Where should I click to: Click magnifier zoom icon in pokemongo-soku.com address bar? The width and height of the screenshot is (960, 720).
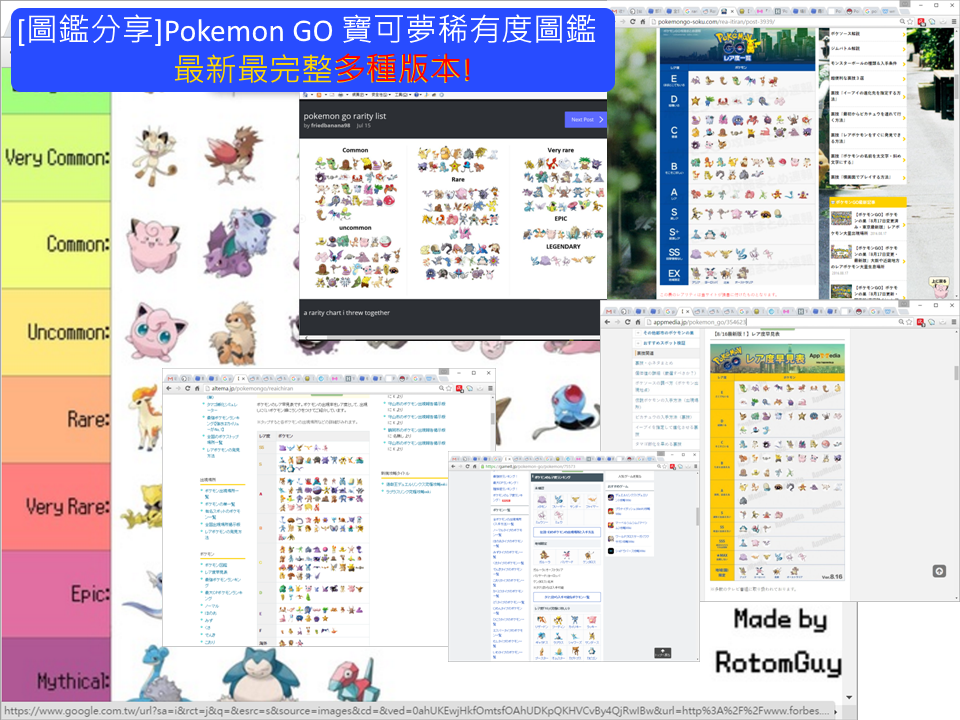pos(902,21)
